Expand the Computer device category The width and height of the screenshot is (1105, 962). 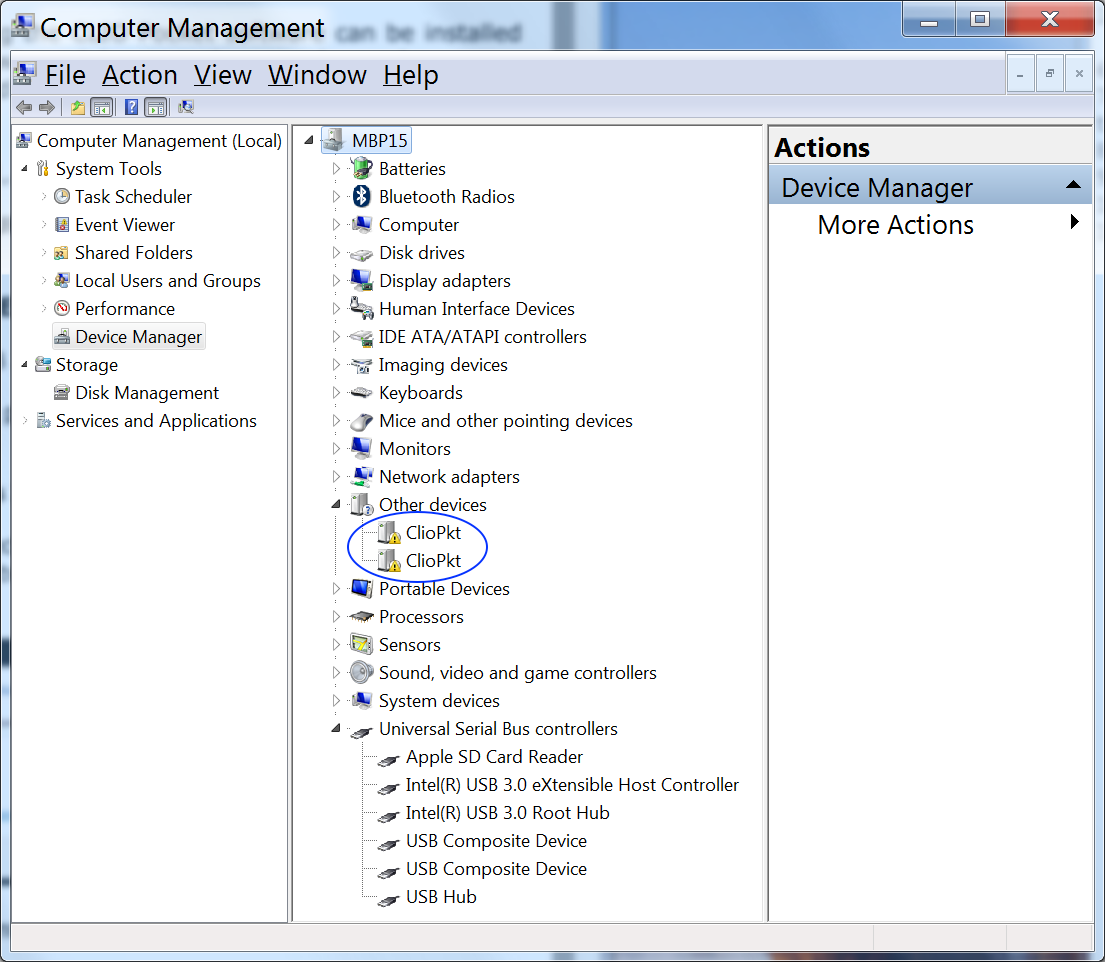click(x=336, y=225)
